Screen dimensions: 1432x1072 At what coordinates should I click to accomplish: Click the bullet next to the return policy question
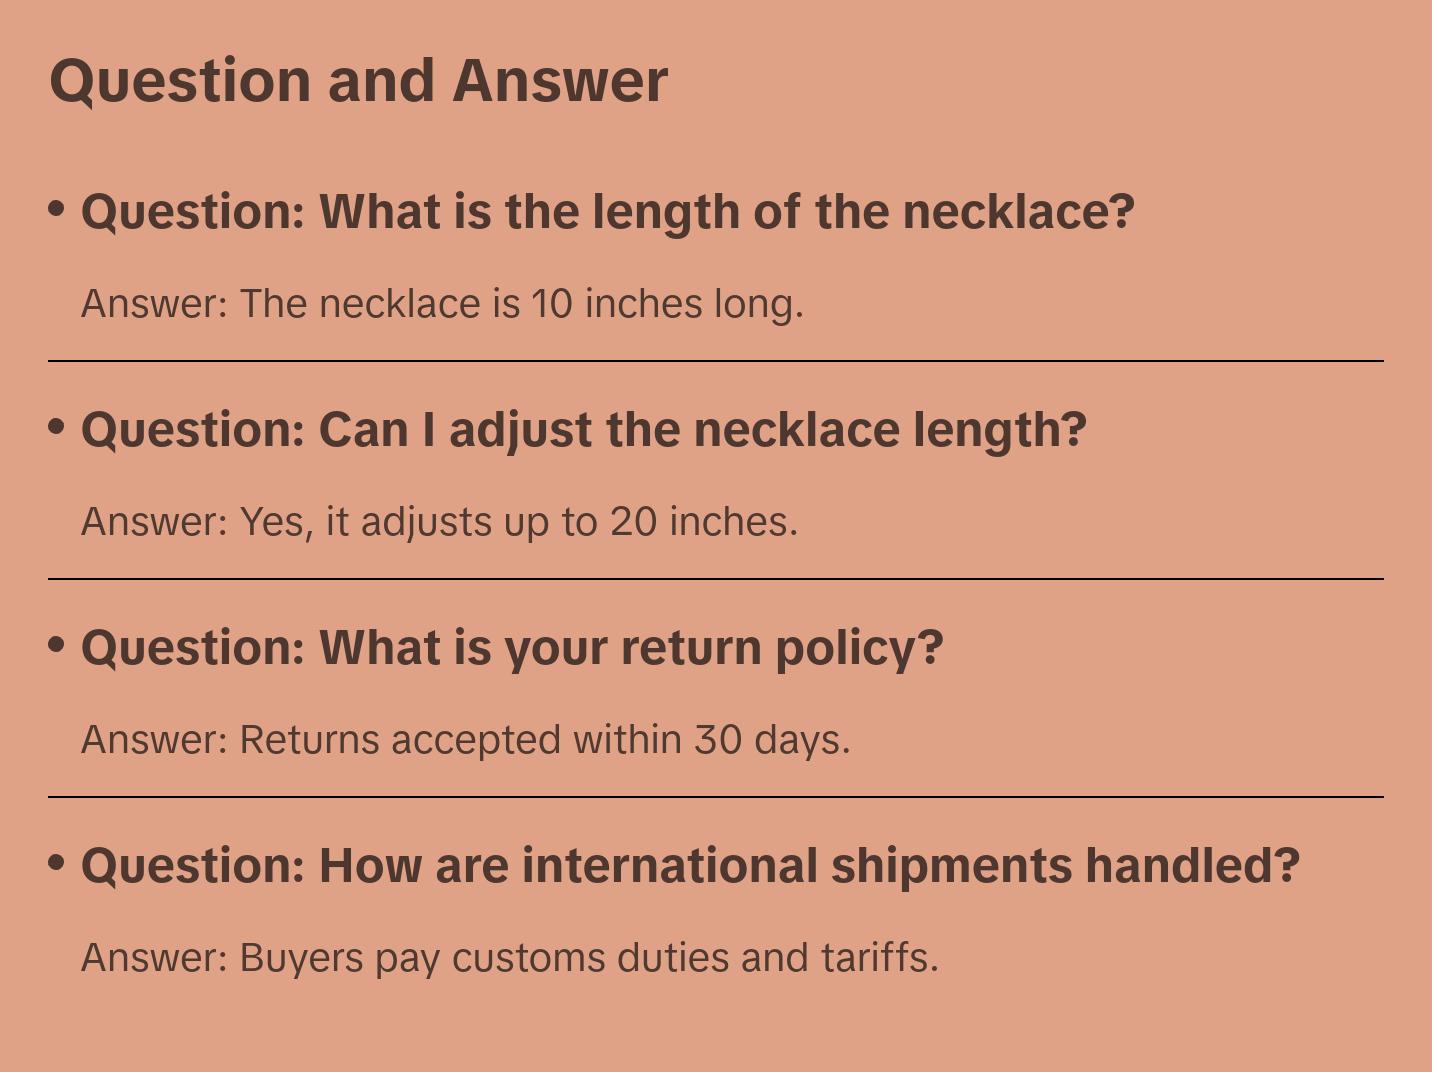pyautogui.click(x=57, y=644)
